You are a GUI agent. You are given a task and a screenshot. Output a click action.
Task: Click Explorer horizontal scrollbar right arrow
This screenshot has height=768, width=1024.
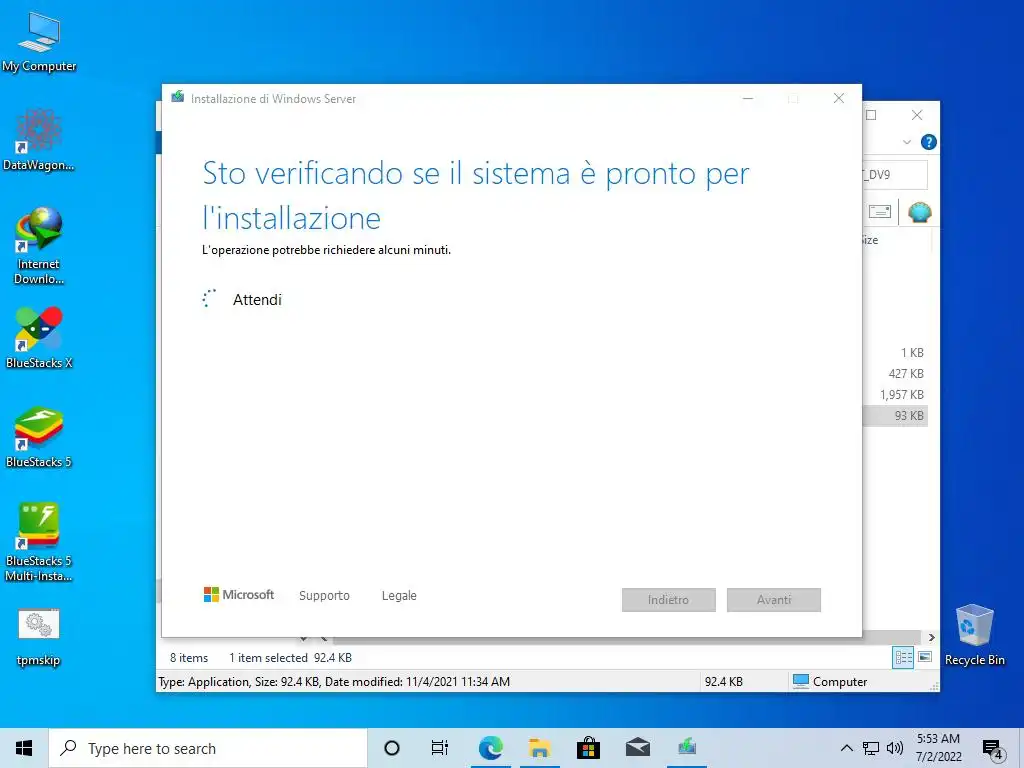[932, 637]
